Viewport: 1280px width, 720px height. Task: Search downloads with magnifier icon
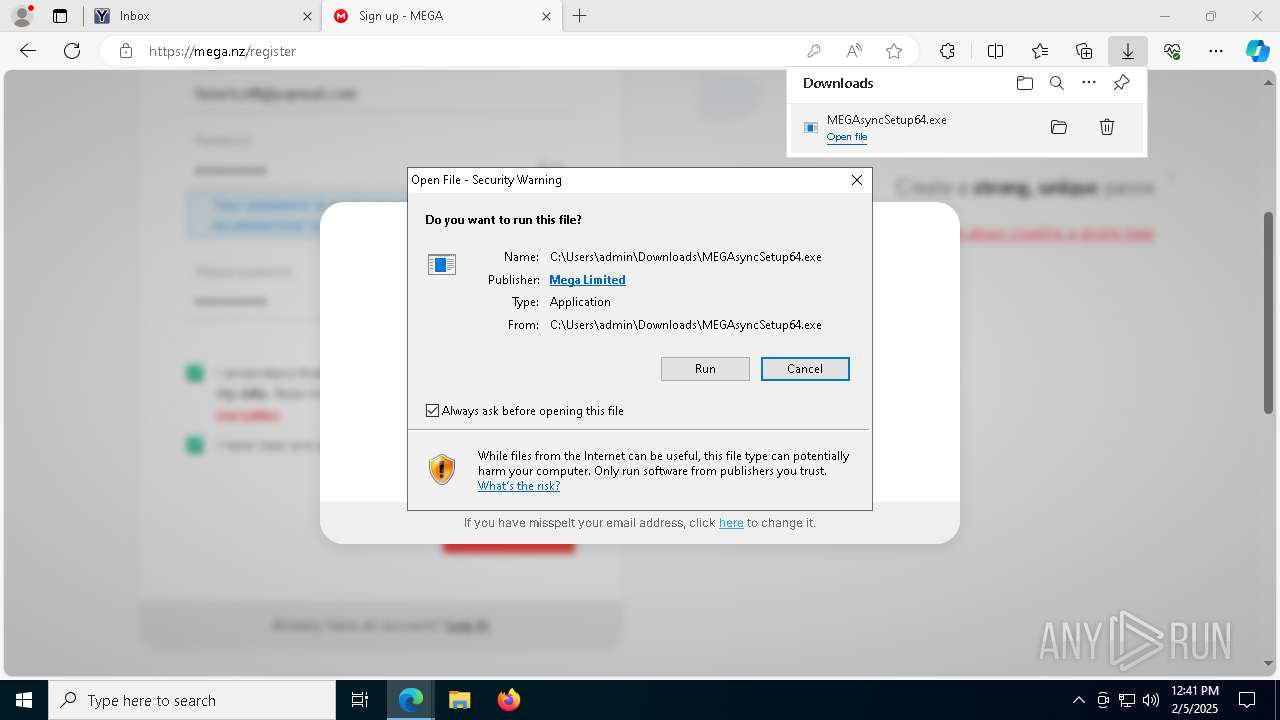pos(1057,83)
